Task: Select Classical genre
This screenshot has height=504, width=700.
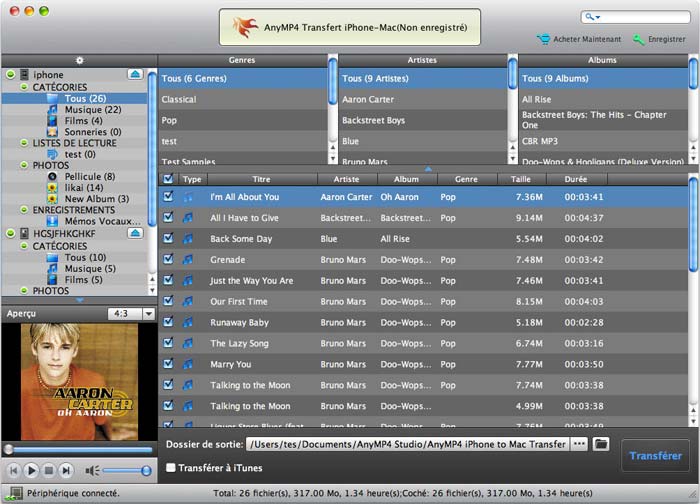Action: click(243, 99)
